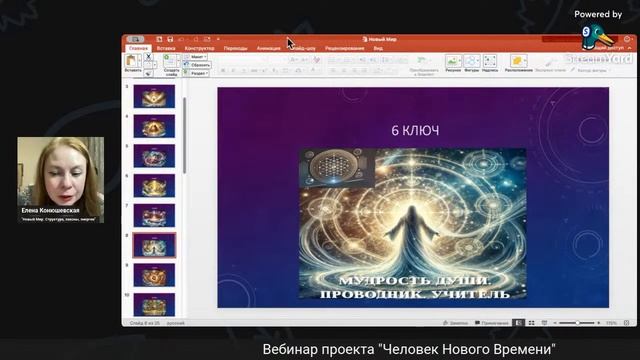Image resolution: width=640 pixels, height=360 pixels.
Task: Open Reading view icon in status bar
Action: pos(544,323)
